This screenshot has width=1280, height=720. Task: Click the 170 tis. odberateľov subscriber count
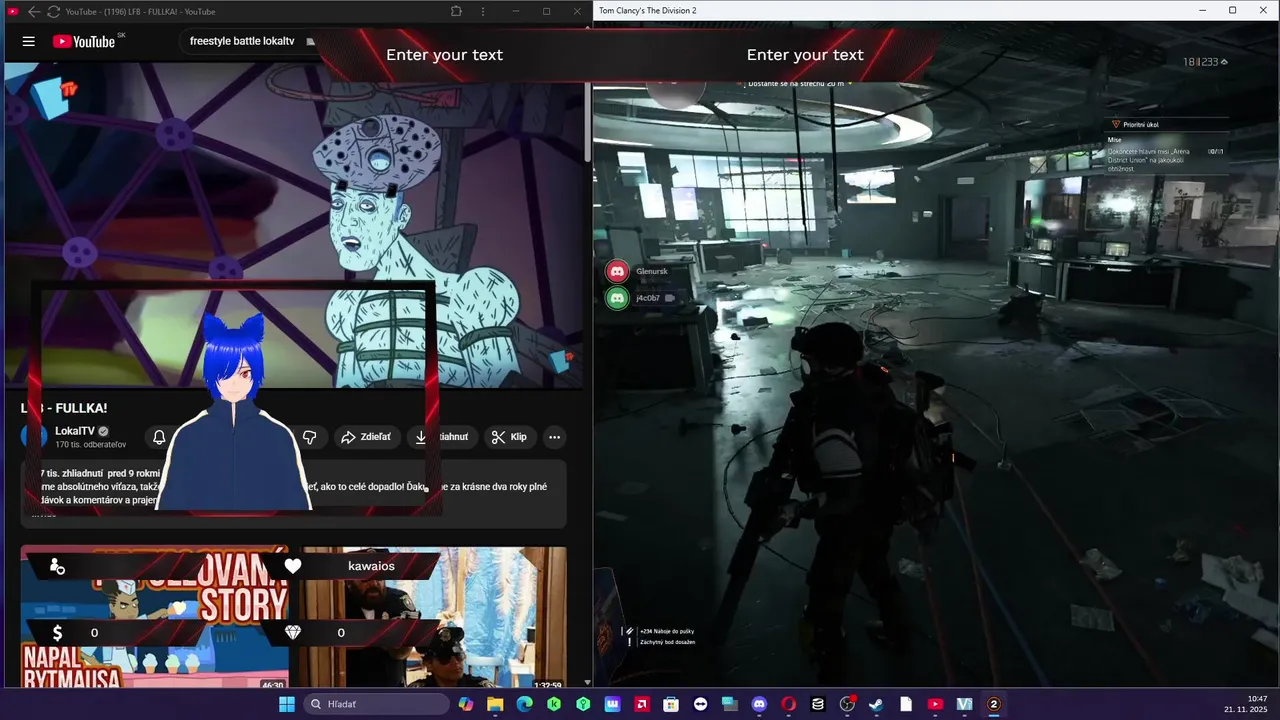(x=91, y=444)
